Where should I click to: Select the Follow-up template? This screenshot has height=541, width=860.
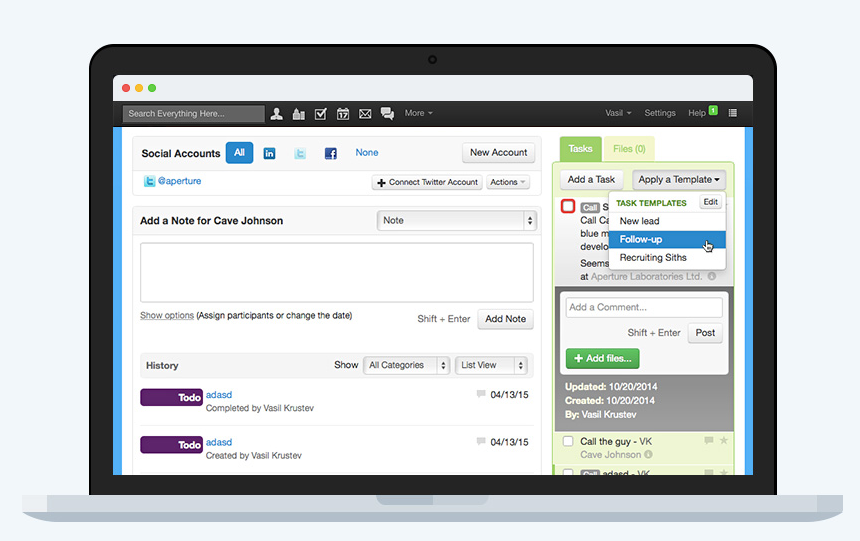[667, 239]
